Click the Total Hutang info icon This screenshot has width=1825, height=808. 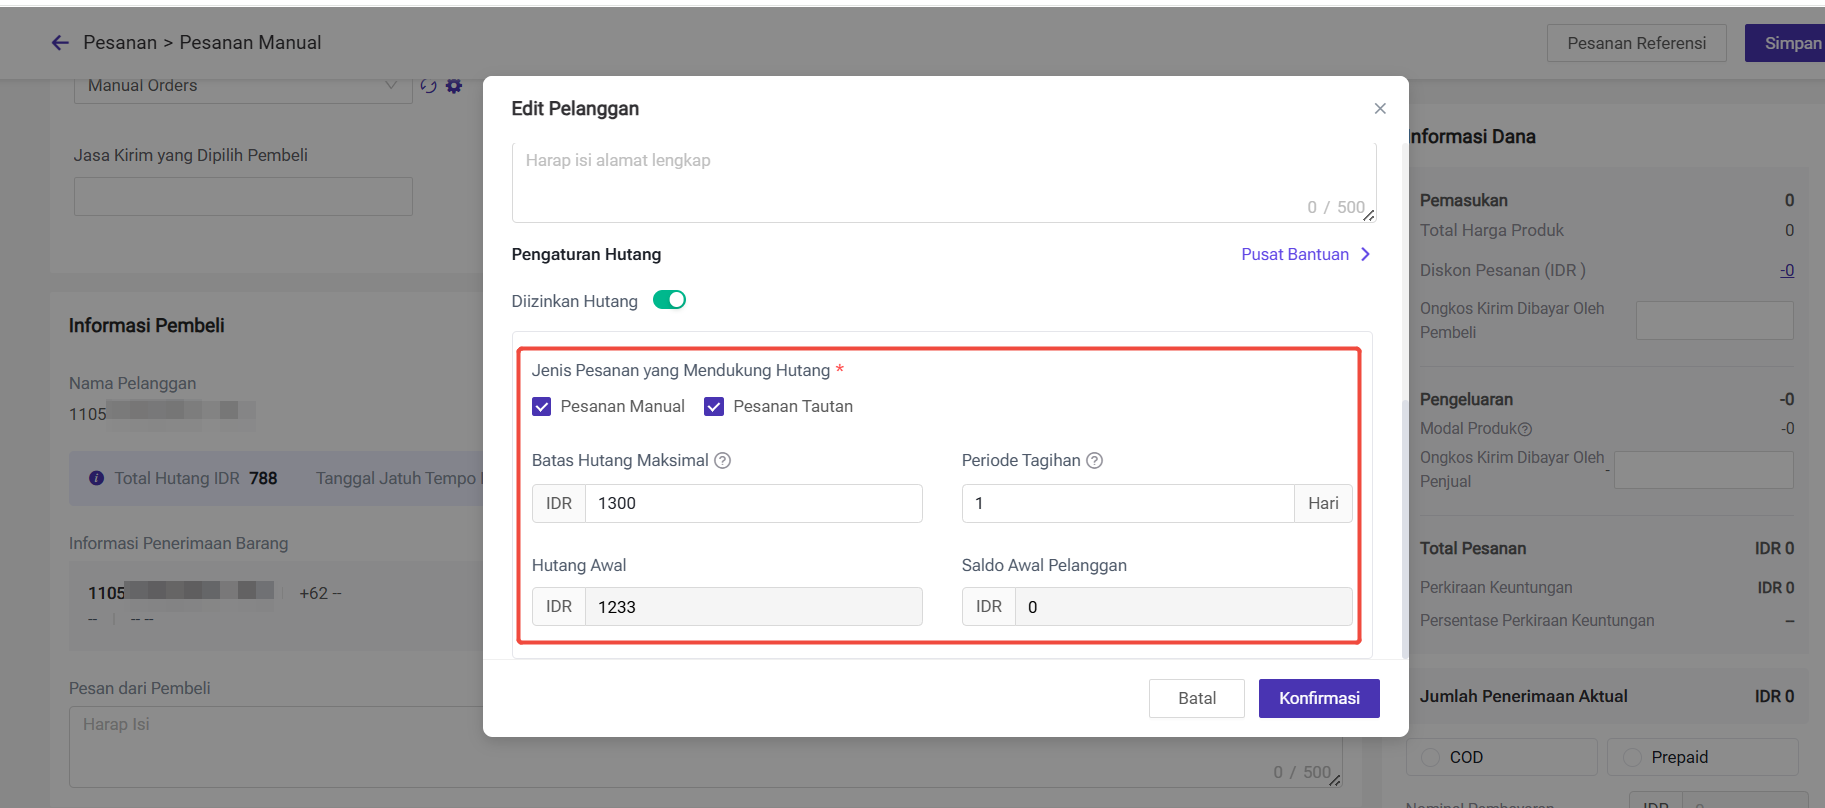point(97,479)
